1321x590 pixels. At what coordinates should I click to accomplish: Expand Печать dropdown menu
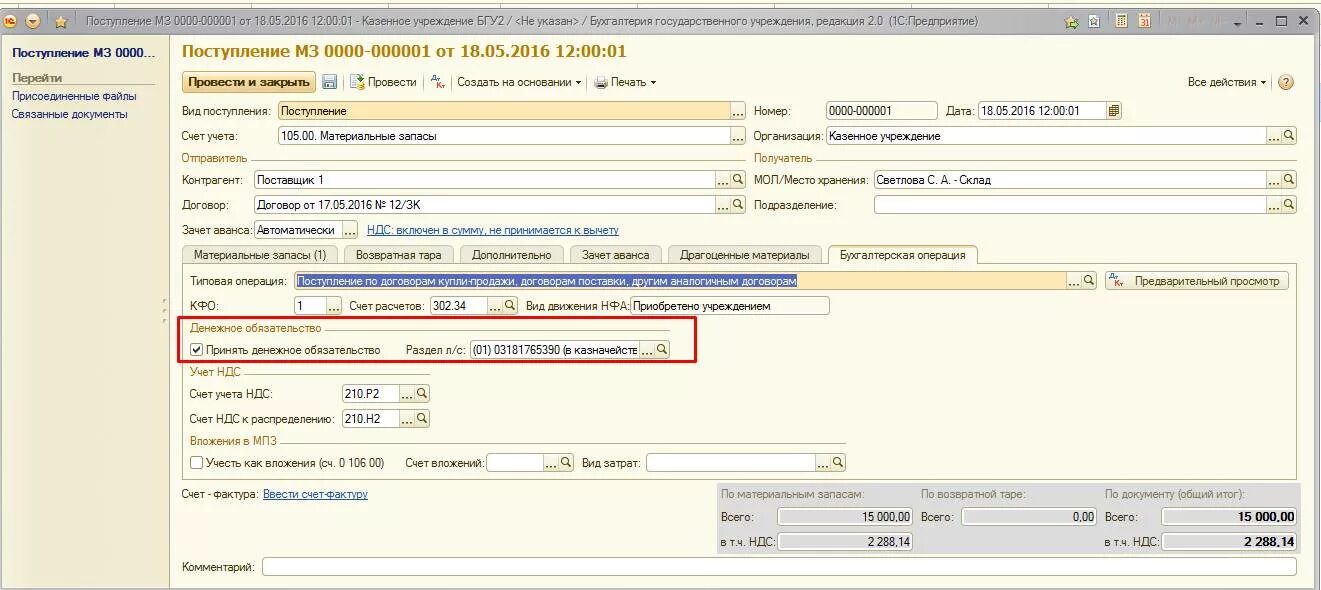pyautogui.click(x=625, y=82)
